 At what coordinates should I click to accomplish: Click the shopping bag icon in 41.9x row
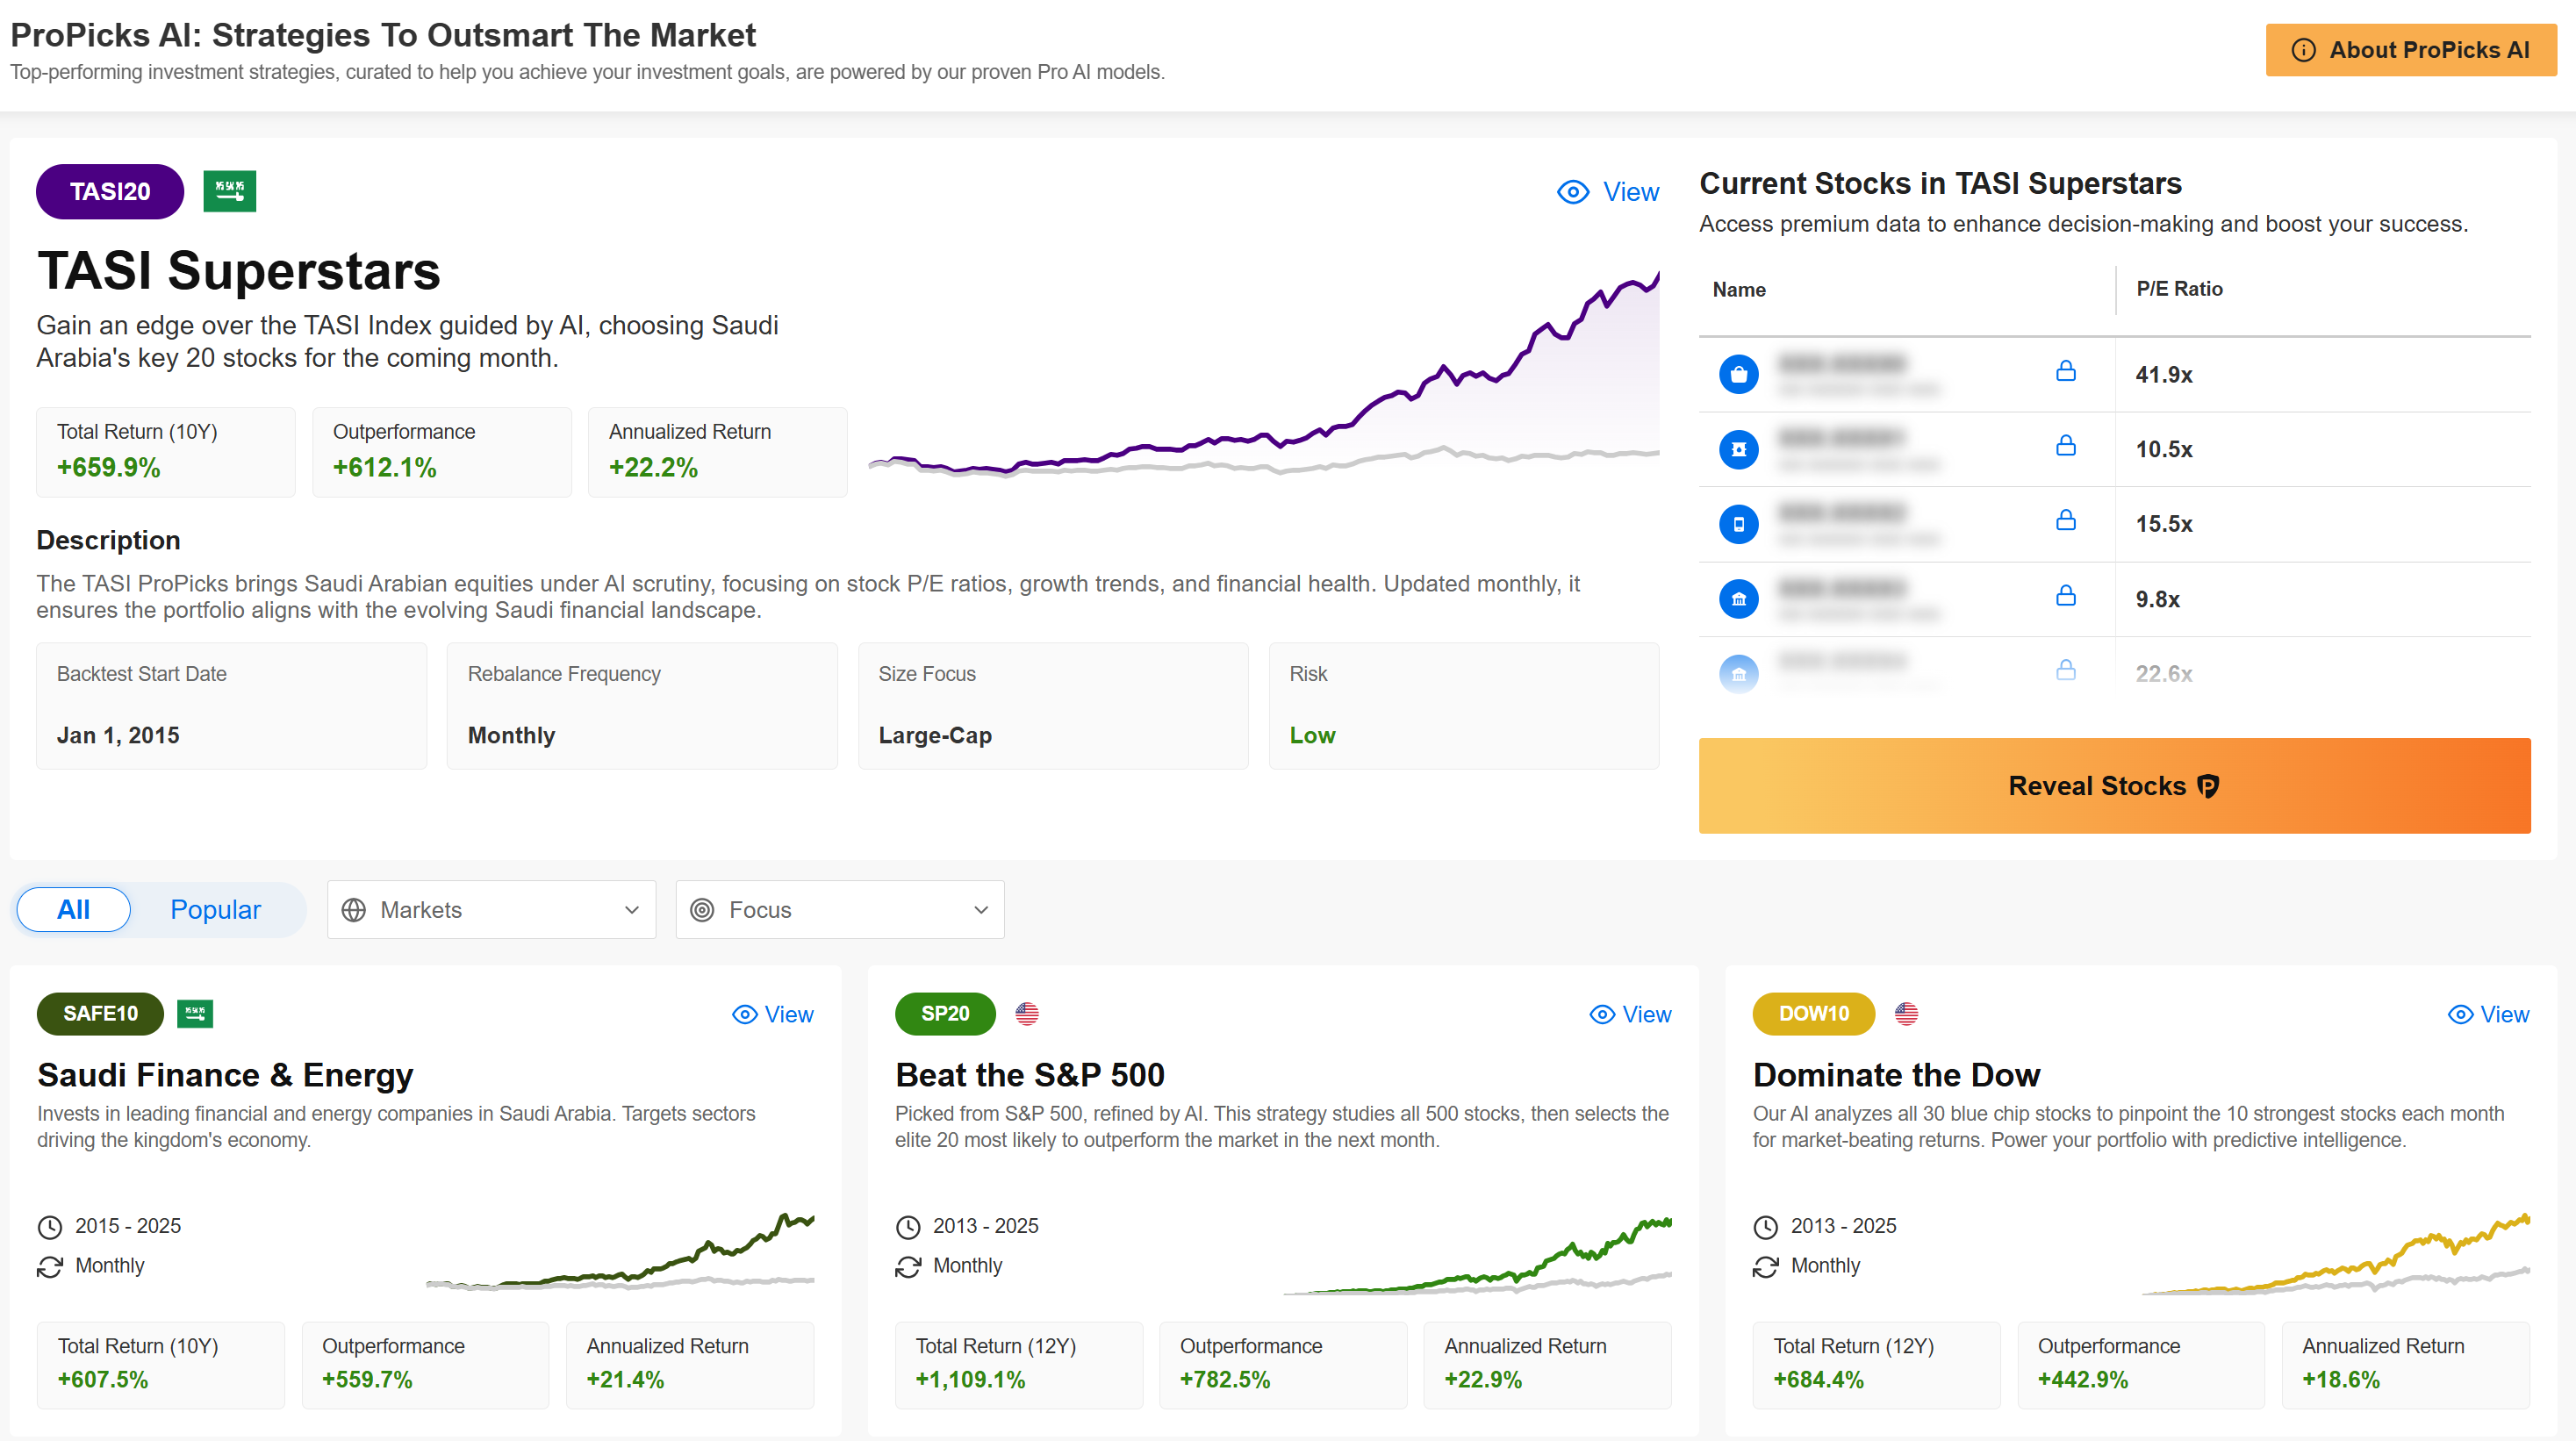tap(1739, 374)
